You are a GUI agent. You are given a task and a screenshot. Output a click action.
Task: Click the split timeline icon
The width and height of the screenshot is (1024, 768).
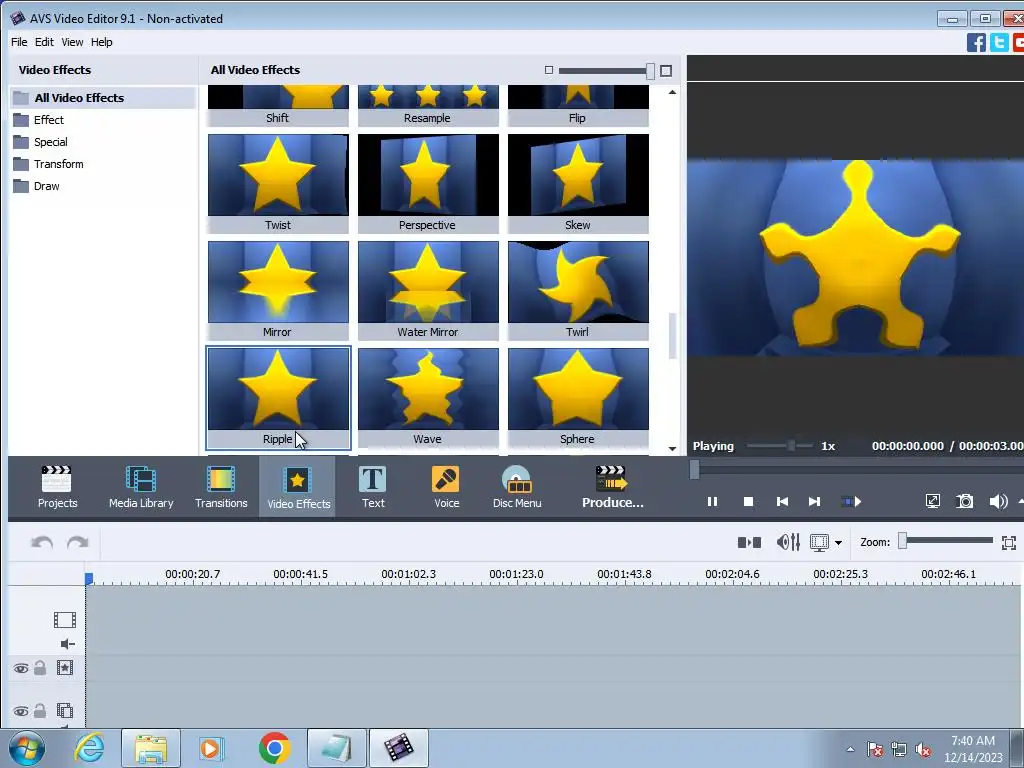(x=749, y=542)
